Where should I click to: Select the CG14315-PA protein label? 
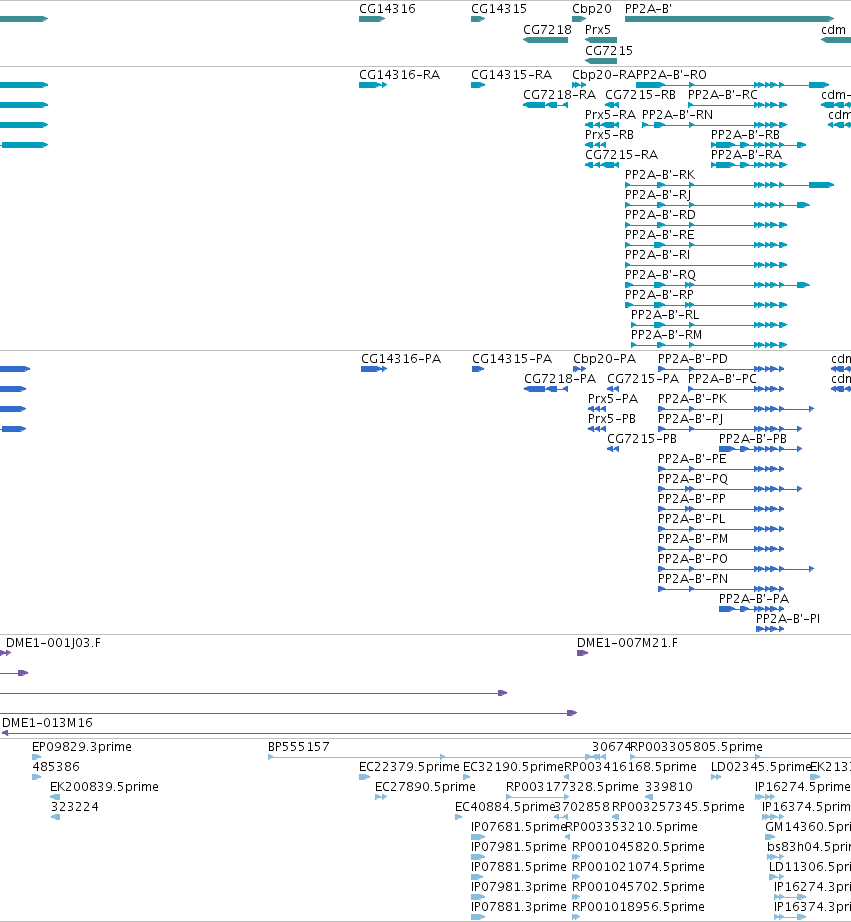click(x=512, y=359)
